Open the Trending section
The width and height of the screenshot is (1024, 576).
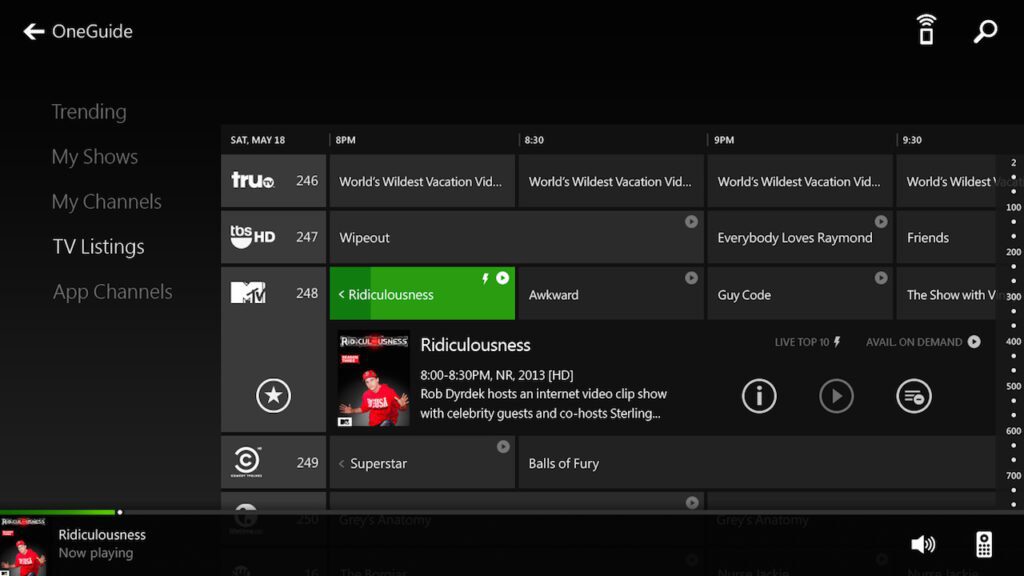(89, 112)
